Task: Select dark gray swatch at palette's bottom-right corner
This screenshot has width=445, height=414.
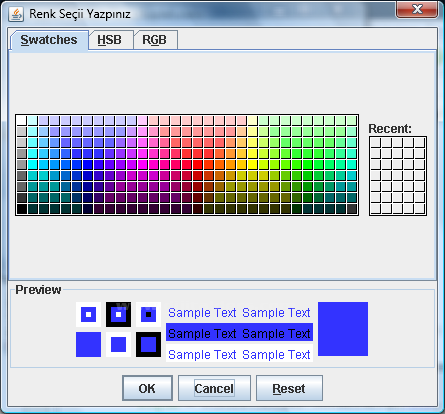Action: (352, 209)
